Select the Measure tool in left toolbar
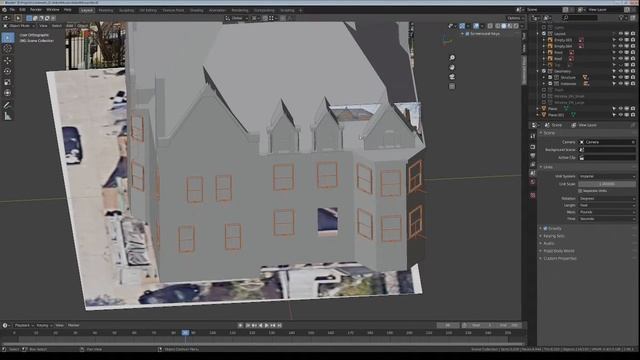The width and height of the screenshot is (640, 360). (x=8, y=116)
